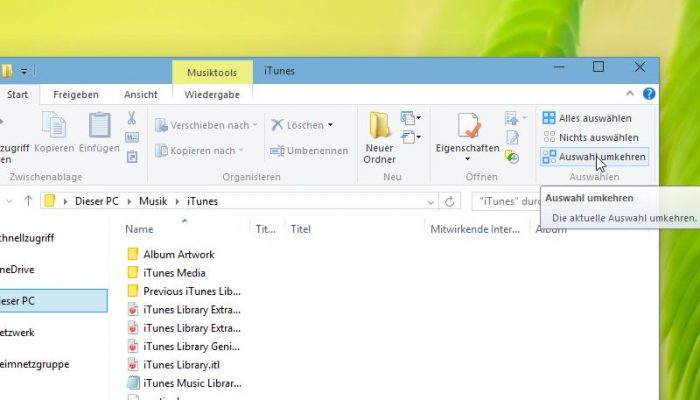Click the Einfügen paste icon
Viewport: 700px width, 400px height.
[99, 125]
